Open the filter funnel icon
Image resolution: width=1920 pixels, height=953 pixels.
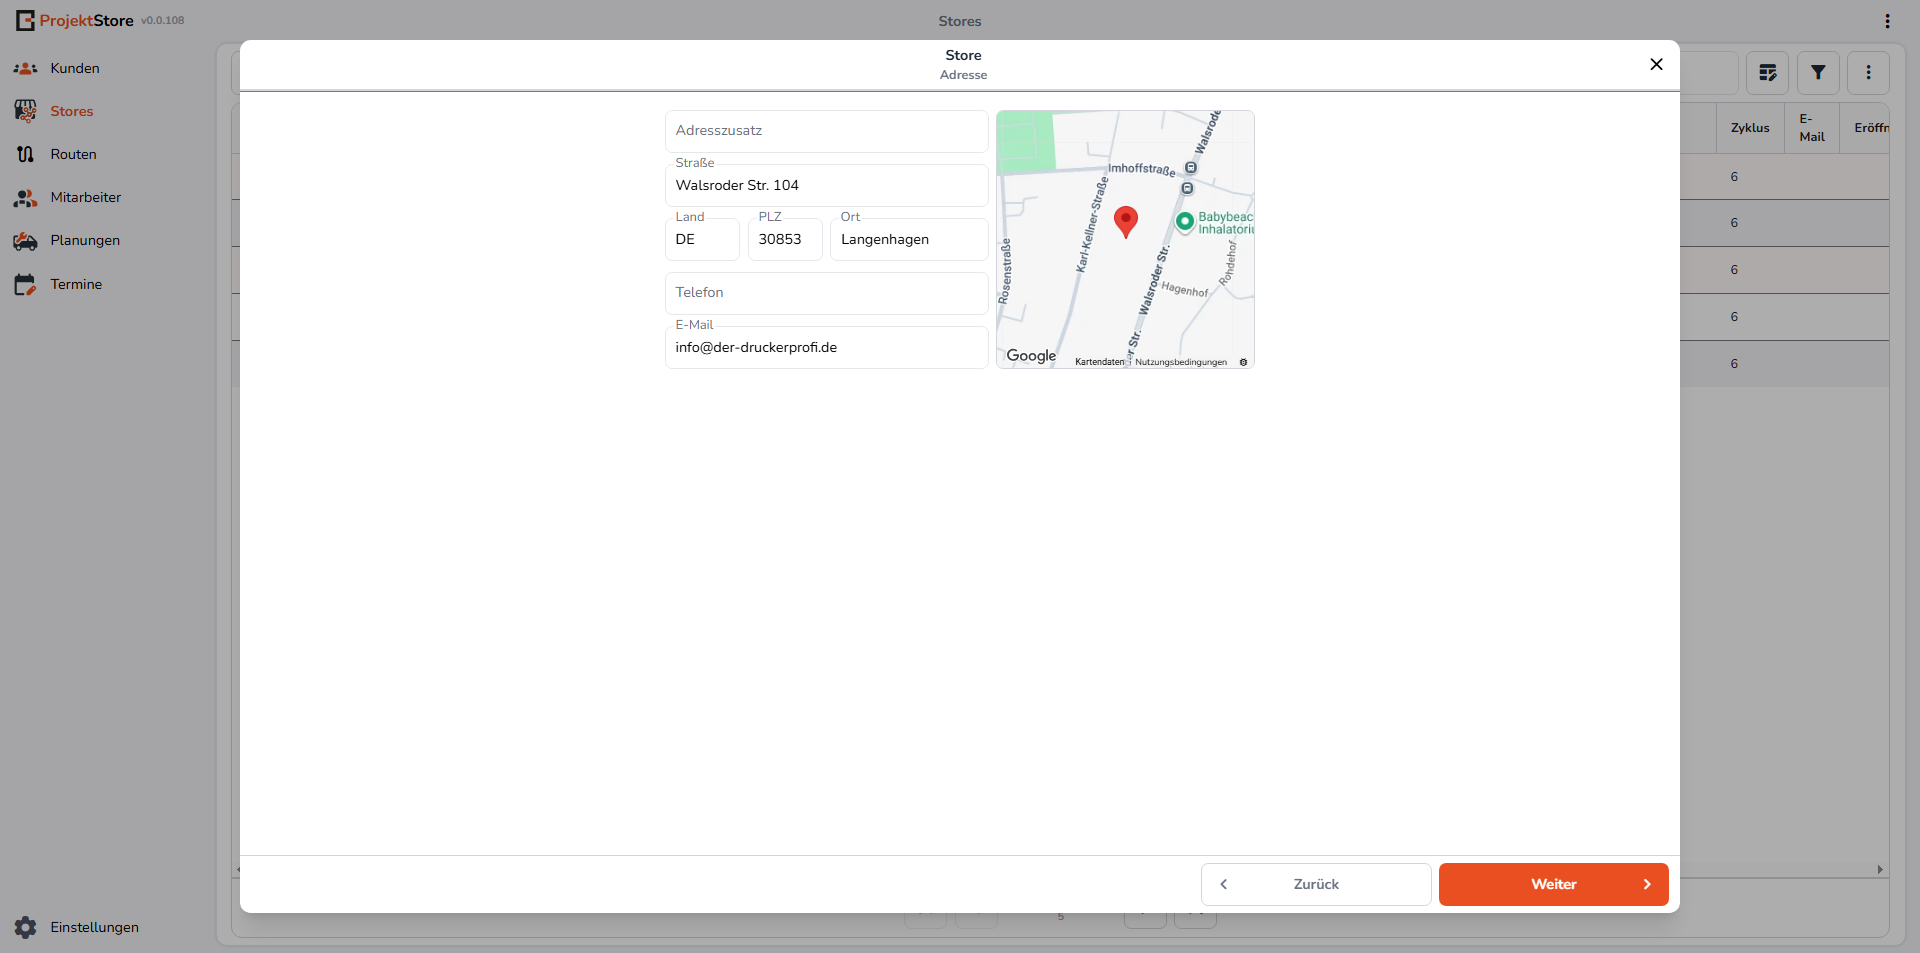coord(1818,73)
